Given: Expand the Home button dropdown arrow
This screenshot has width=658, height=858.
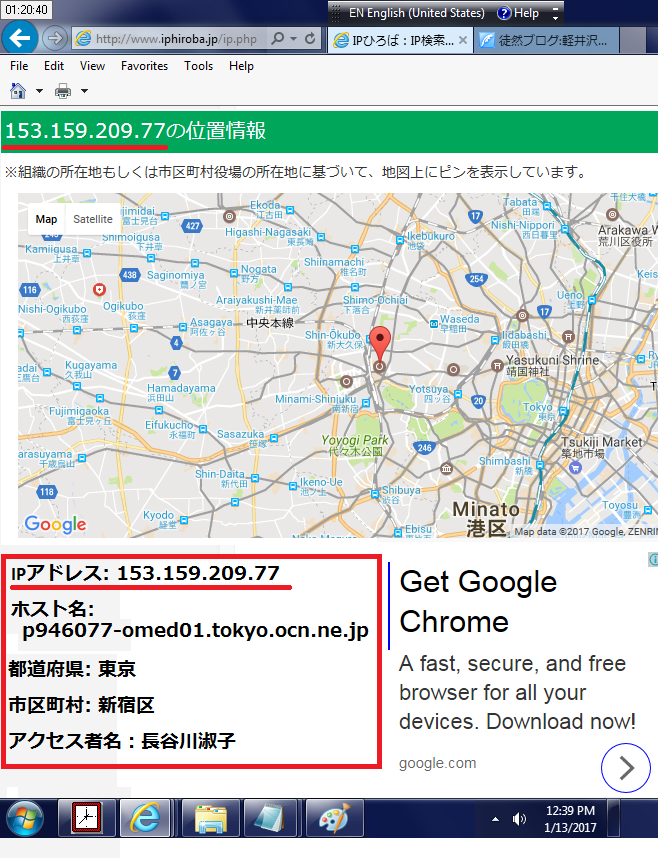Looking at the screenshot, I should click(39, 91).
